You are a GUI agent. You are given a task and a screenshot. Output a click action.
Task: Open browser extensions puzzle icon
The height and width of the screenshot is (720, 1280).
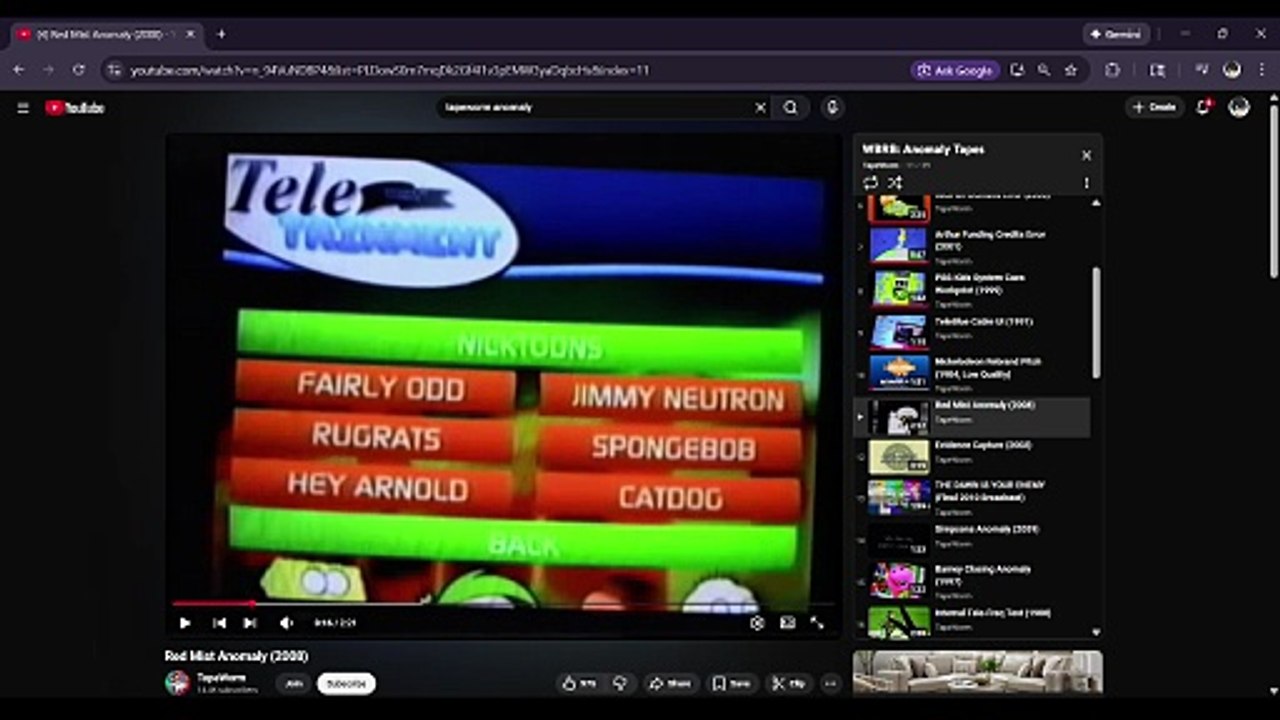[x=1113, y=70]
